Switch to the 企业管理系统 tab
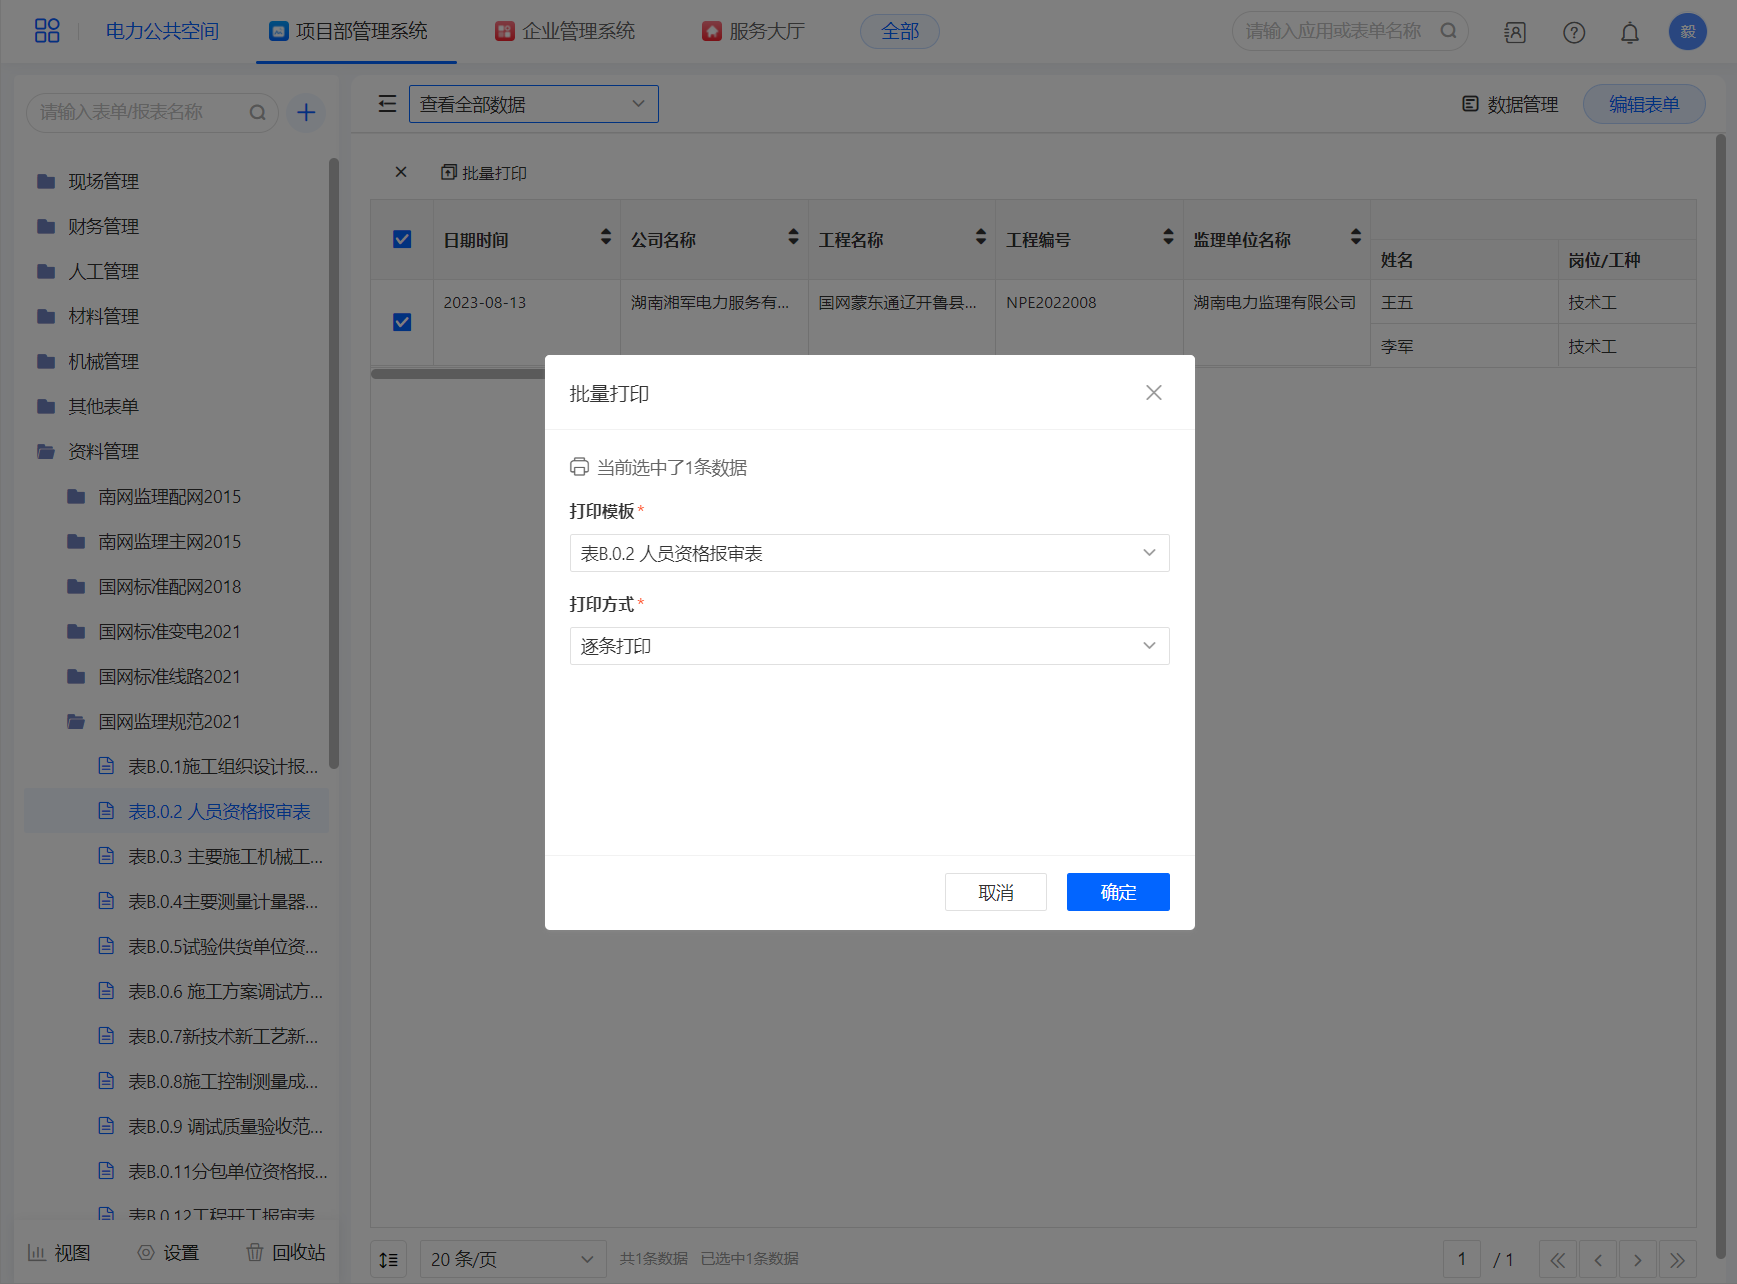 pyautogui.click(x=566, y=32)
